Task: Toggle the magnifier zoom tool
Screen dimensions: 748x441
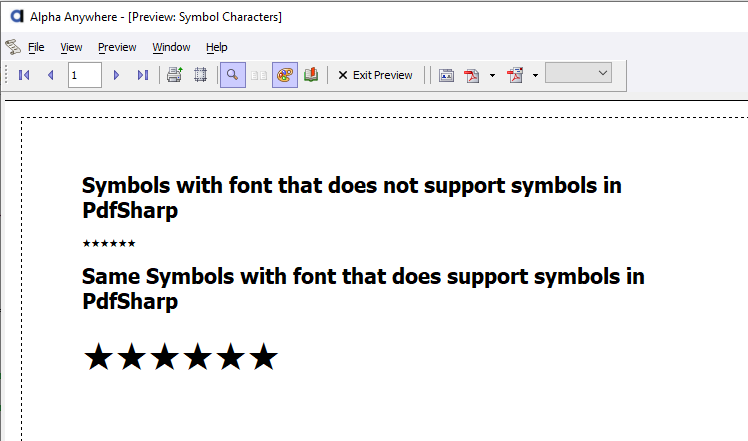Action: tap(233, 75)
